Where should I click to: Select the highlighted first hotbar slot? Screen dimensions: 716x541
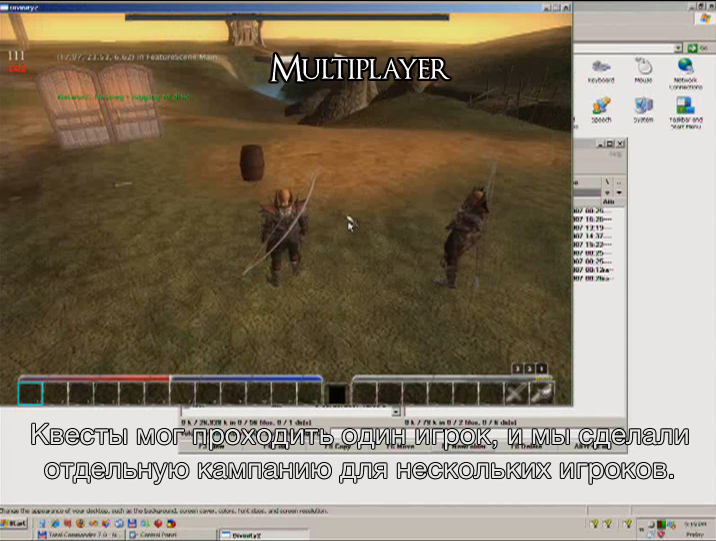tap(31, 394)
